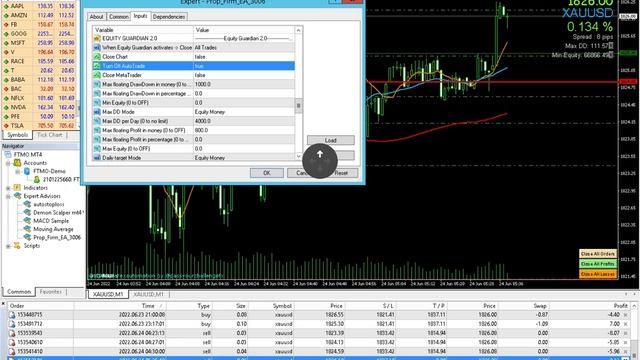Image resolution: width=640 pixels, height=360 pixels.
Task: Open the Tick Chart tab
Action: point(50,135)
